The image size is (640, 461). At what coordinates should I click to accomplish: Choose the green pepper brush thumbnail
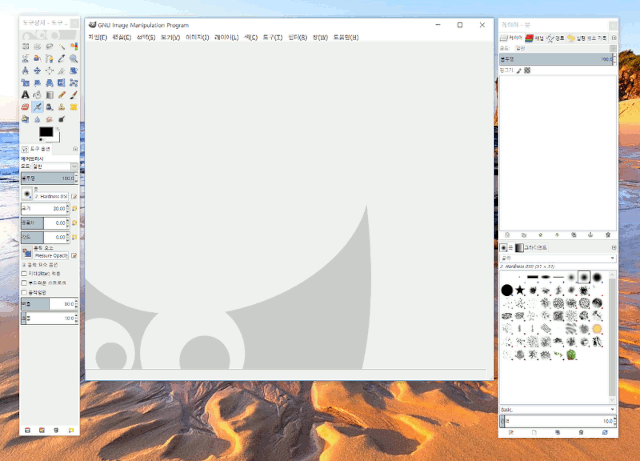point(571,355)
